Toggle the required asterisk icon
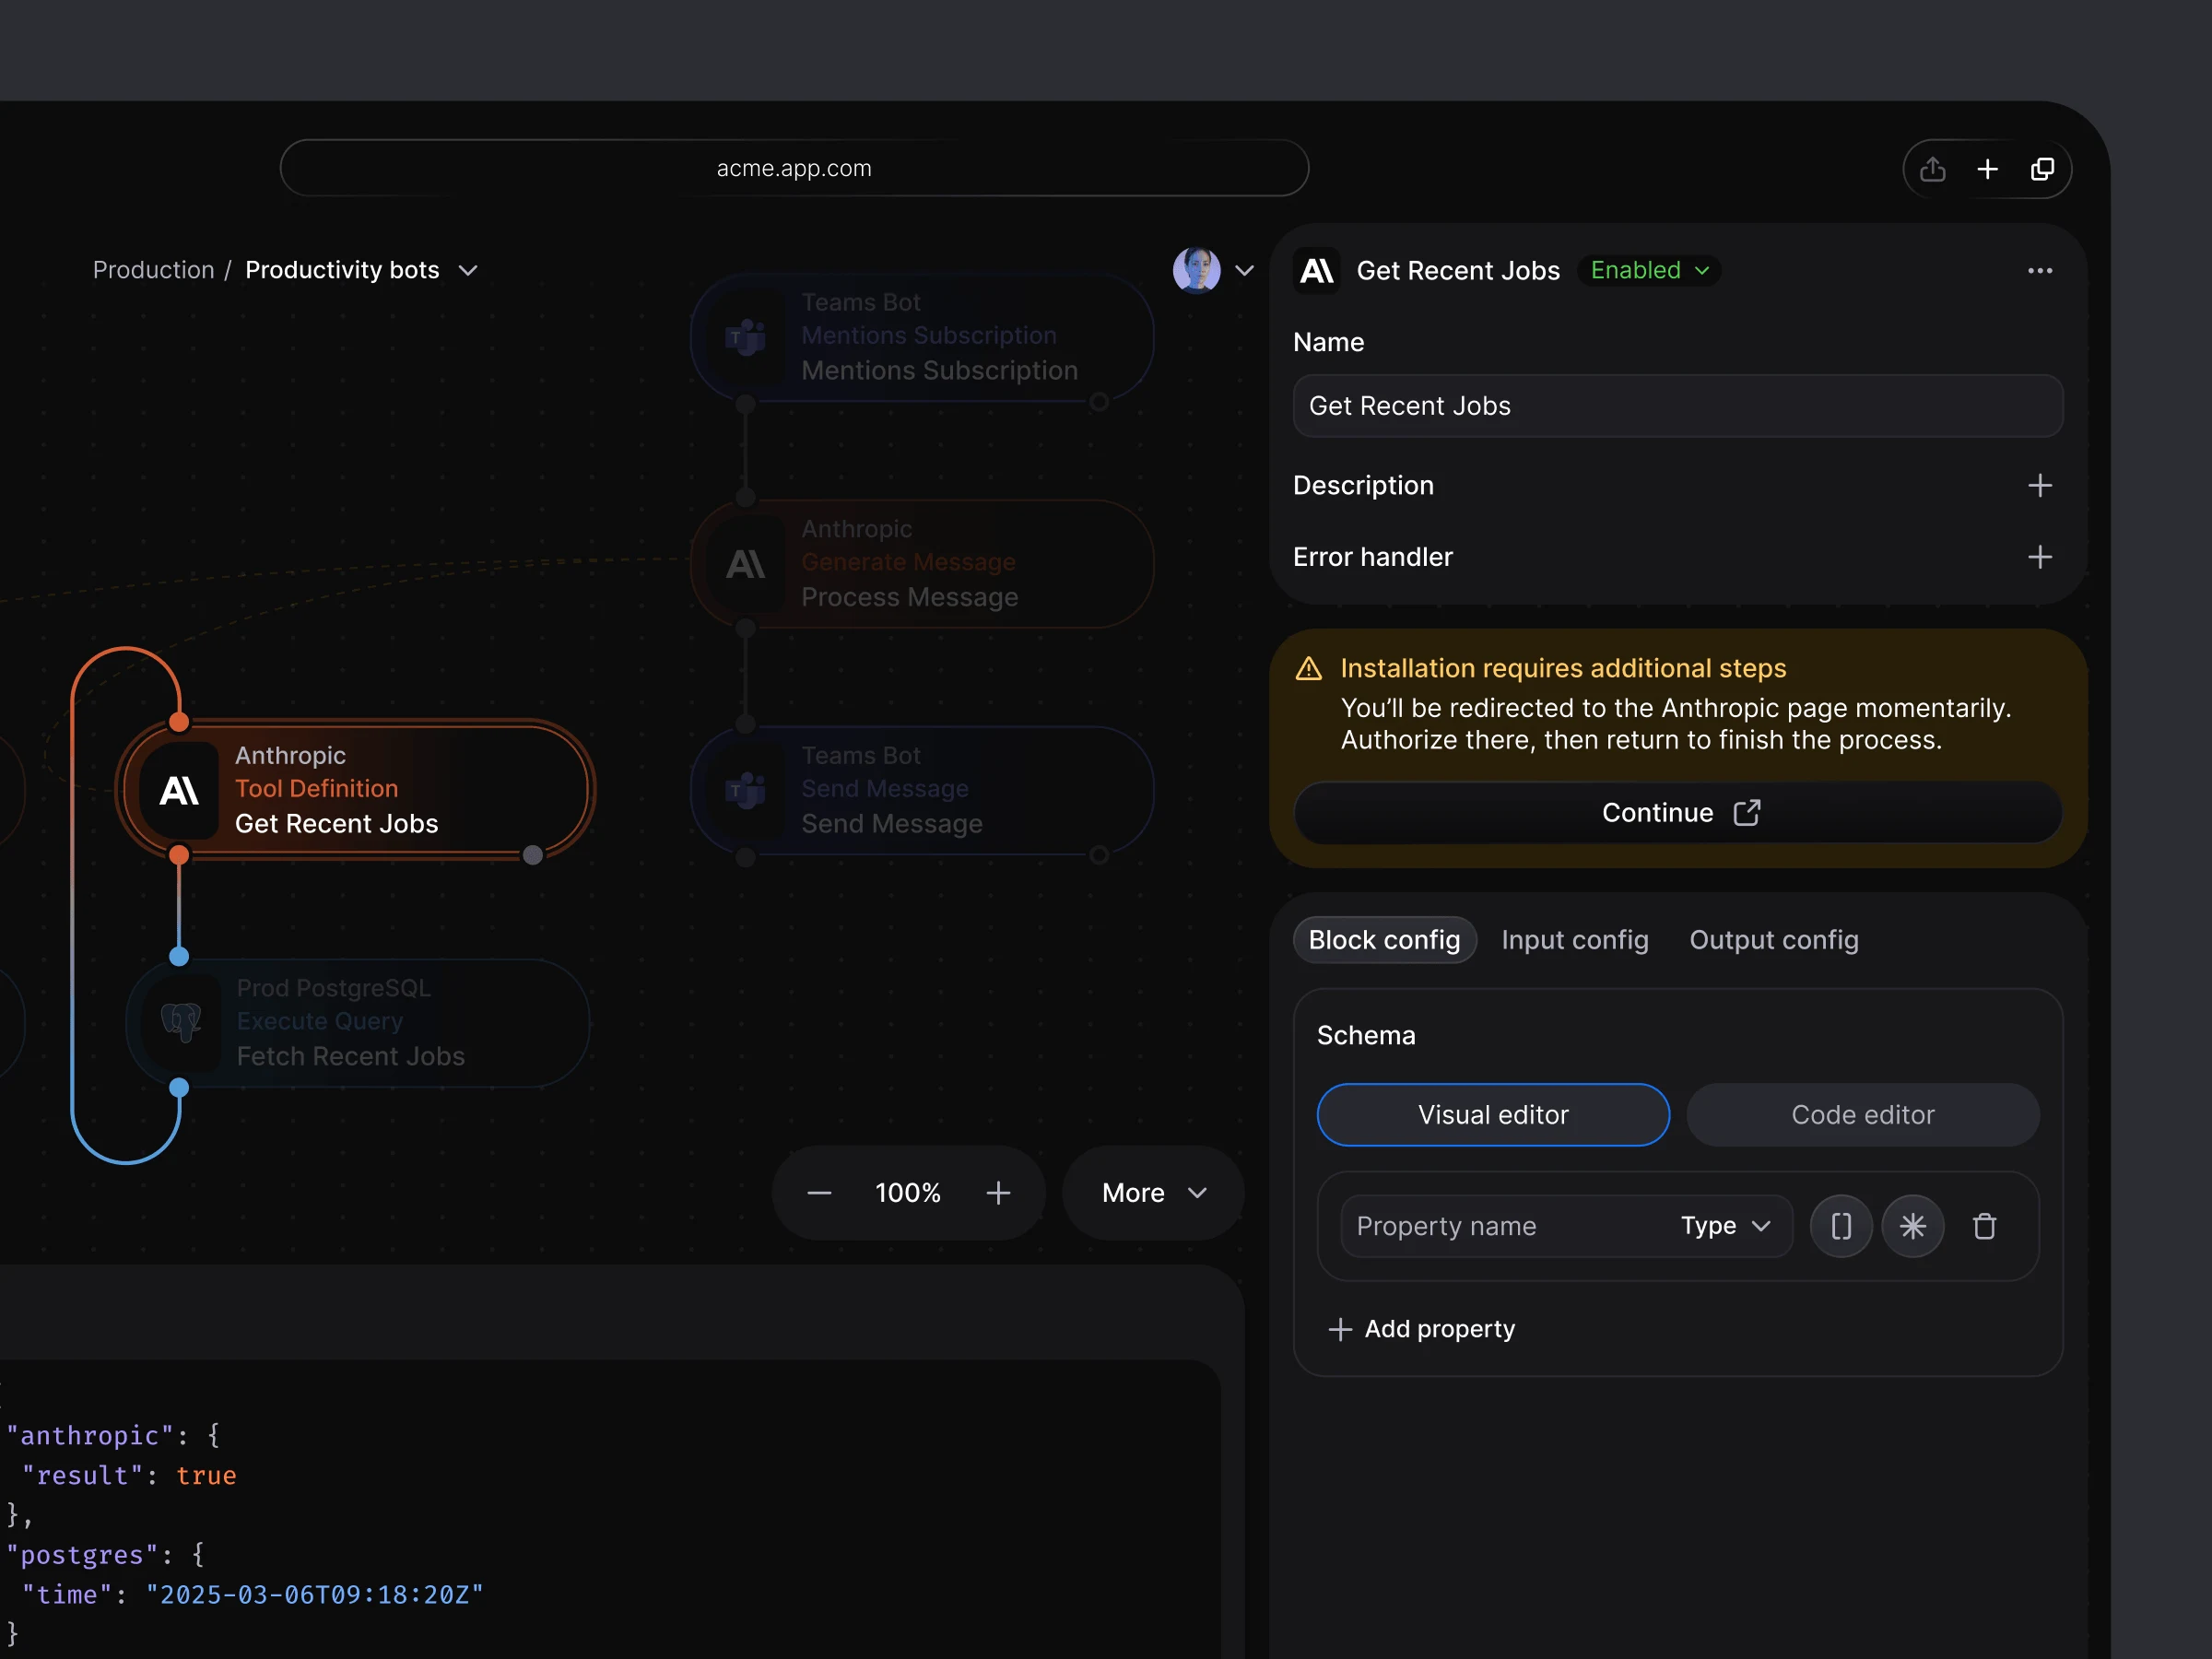The height and width of the screenshot is (1659, 2212). pos(1912,1226)
